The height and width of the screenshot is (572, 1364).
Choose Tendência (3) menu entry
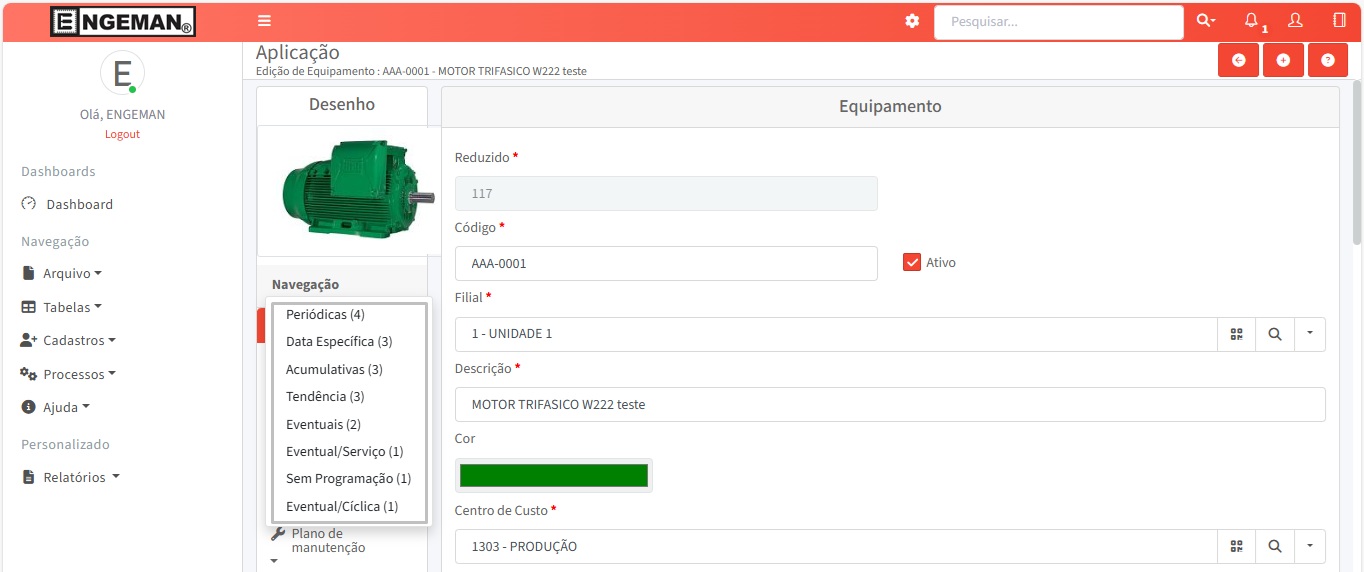coord(325,397)
